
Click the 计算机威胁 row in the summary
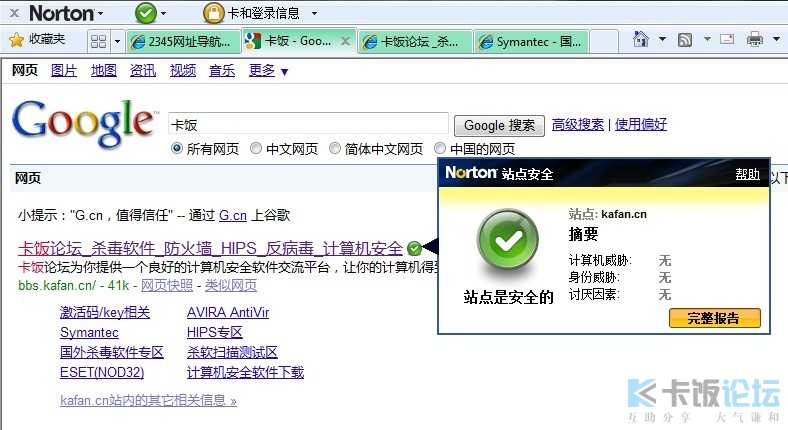pyautogui.click(x=620, y=260)
